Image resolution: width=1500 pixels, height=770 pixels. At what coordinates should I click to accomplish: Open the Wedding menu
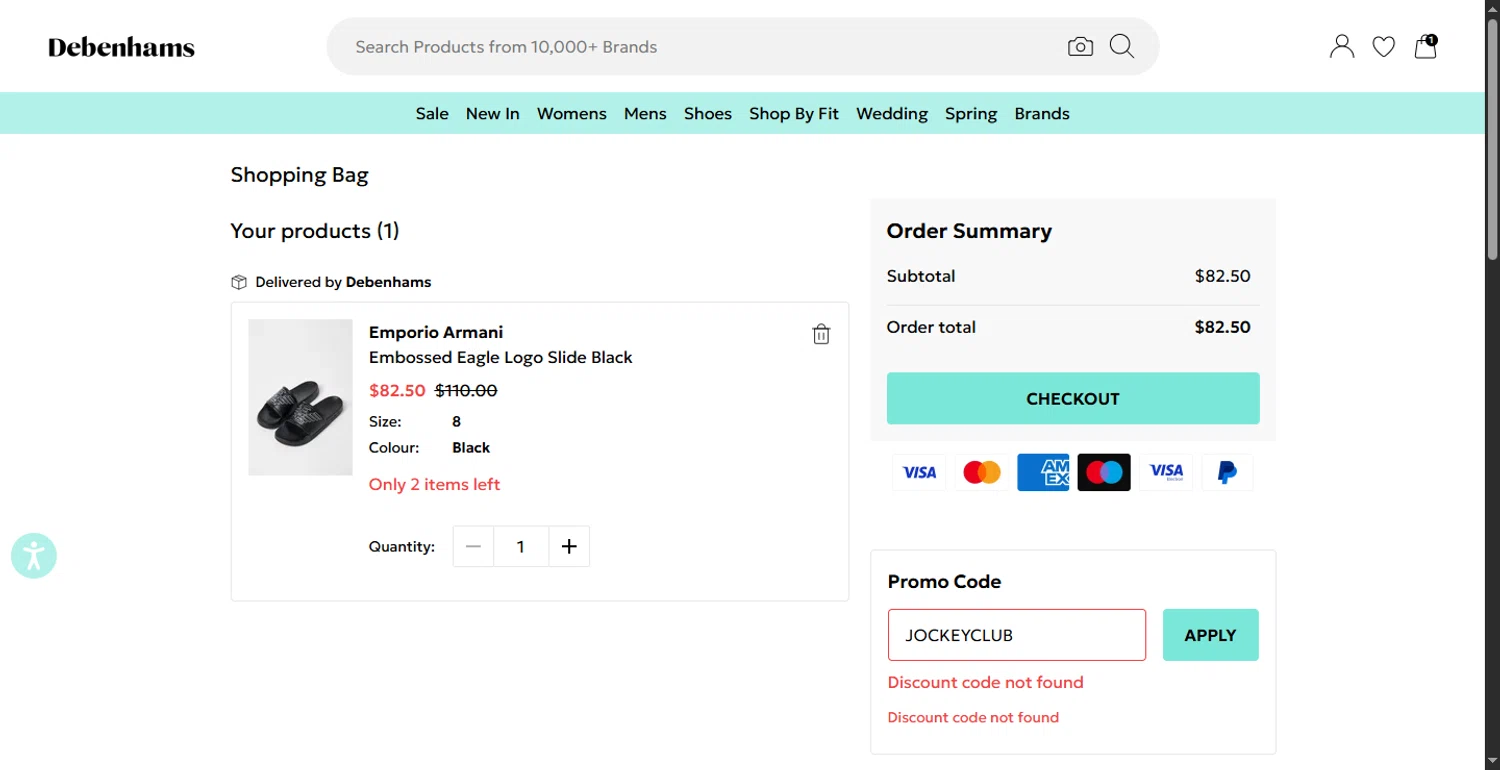tap(892, 113)
